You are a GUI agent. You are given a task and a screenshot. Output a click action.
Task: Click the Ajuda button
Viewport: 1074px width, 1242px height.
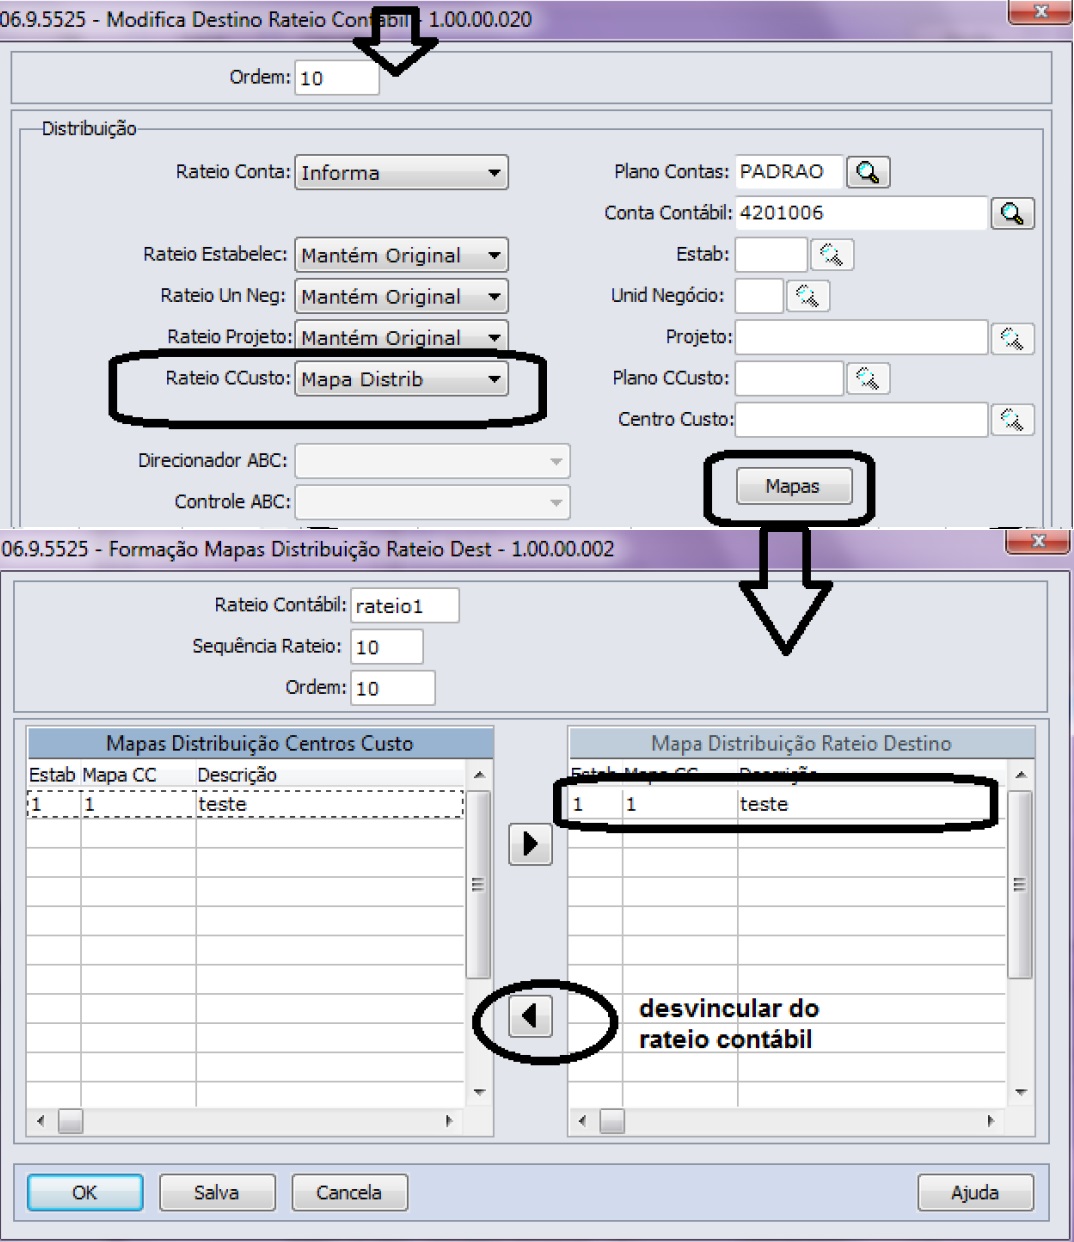coord(976,1192)
